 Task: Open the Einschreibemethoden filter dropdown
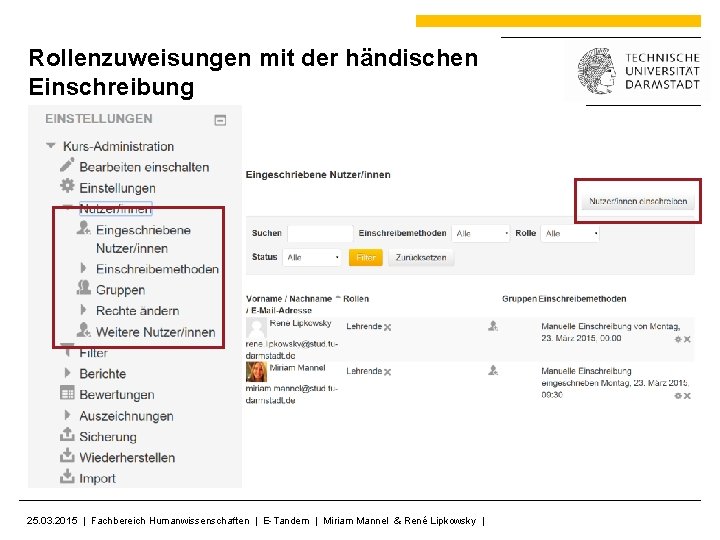(481, 233)
